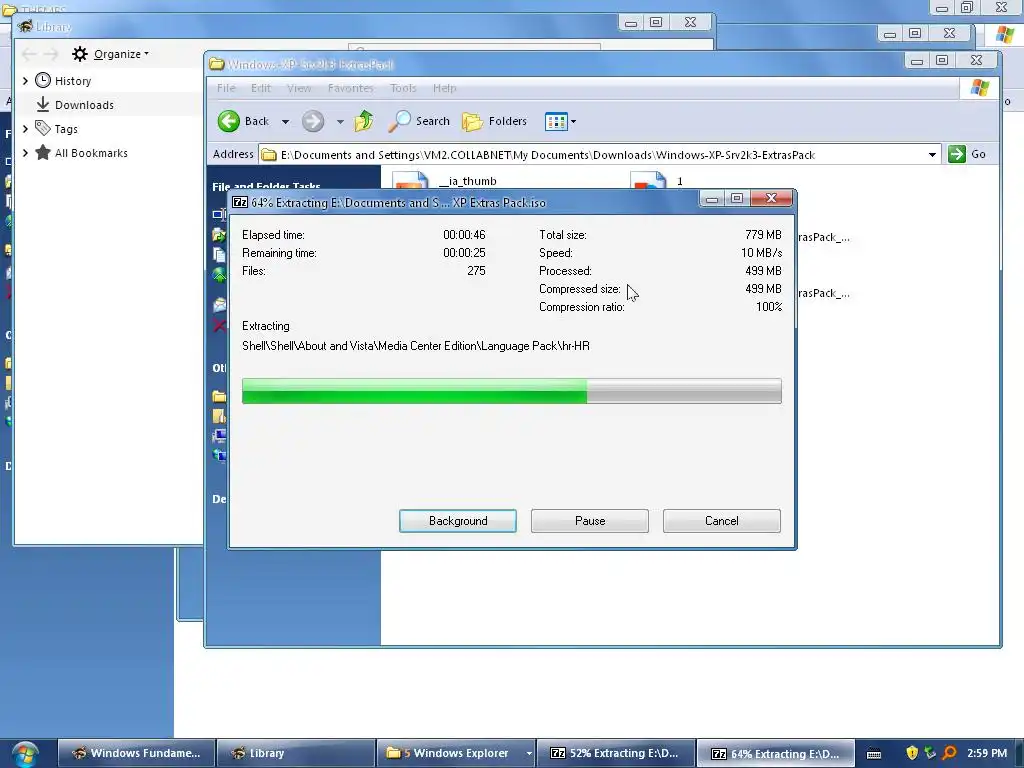Click the green Back arrow in Explorer

(229, 121)
